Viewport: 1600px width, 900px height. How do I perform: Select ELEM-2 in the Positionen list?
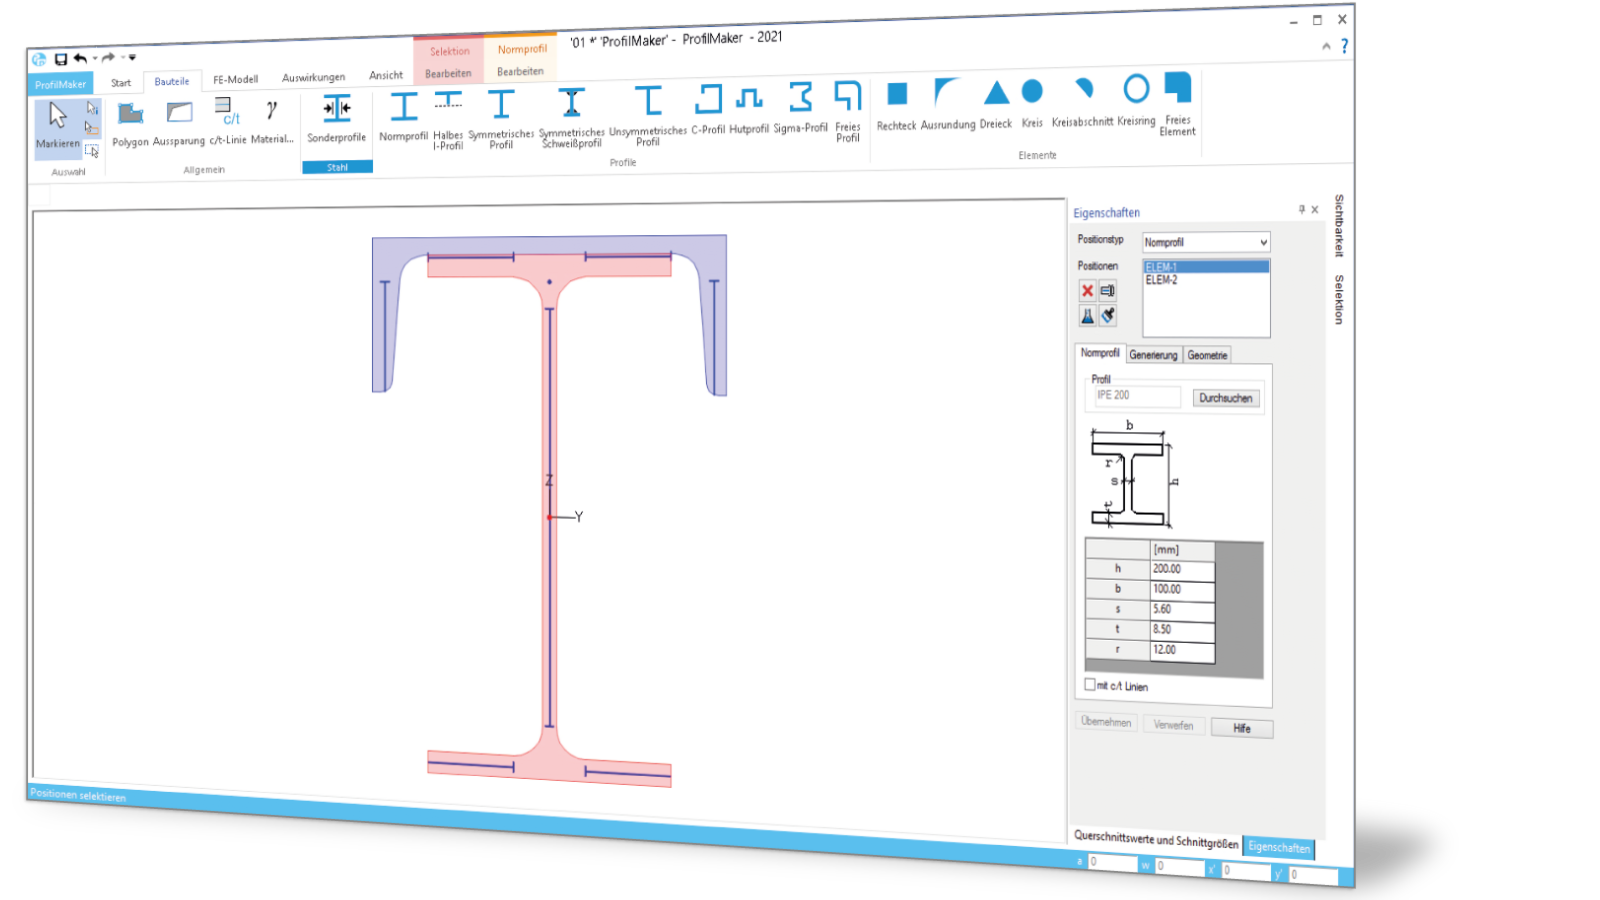pyautogui.click(x=1206, y=280)
